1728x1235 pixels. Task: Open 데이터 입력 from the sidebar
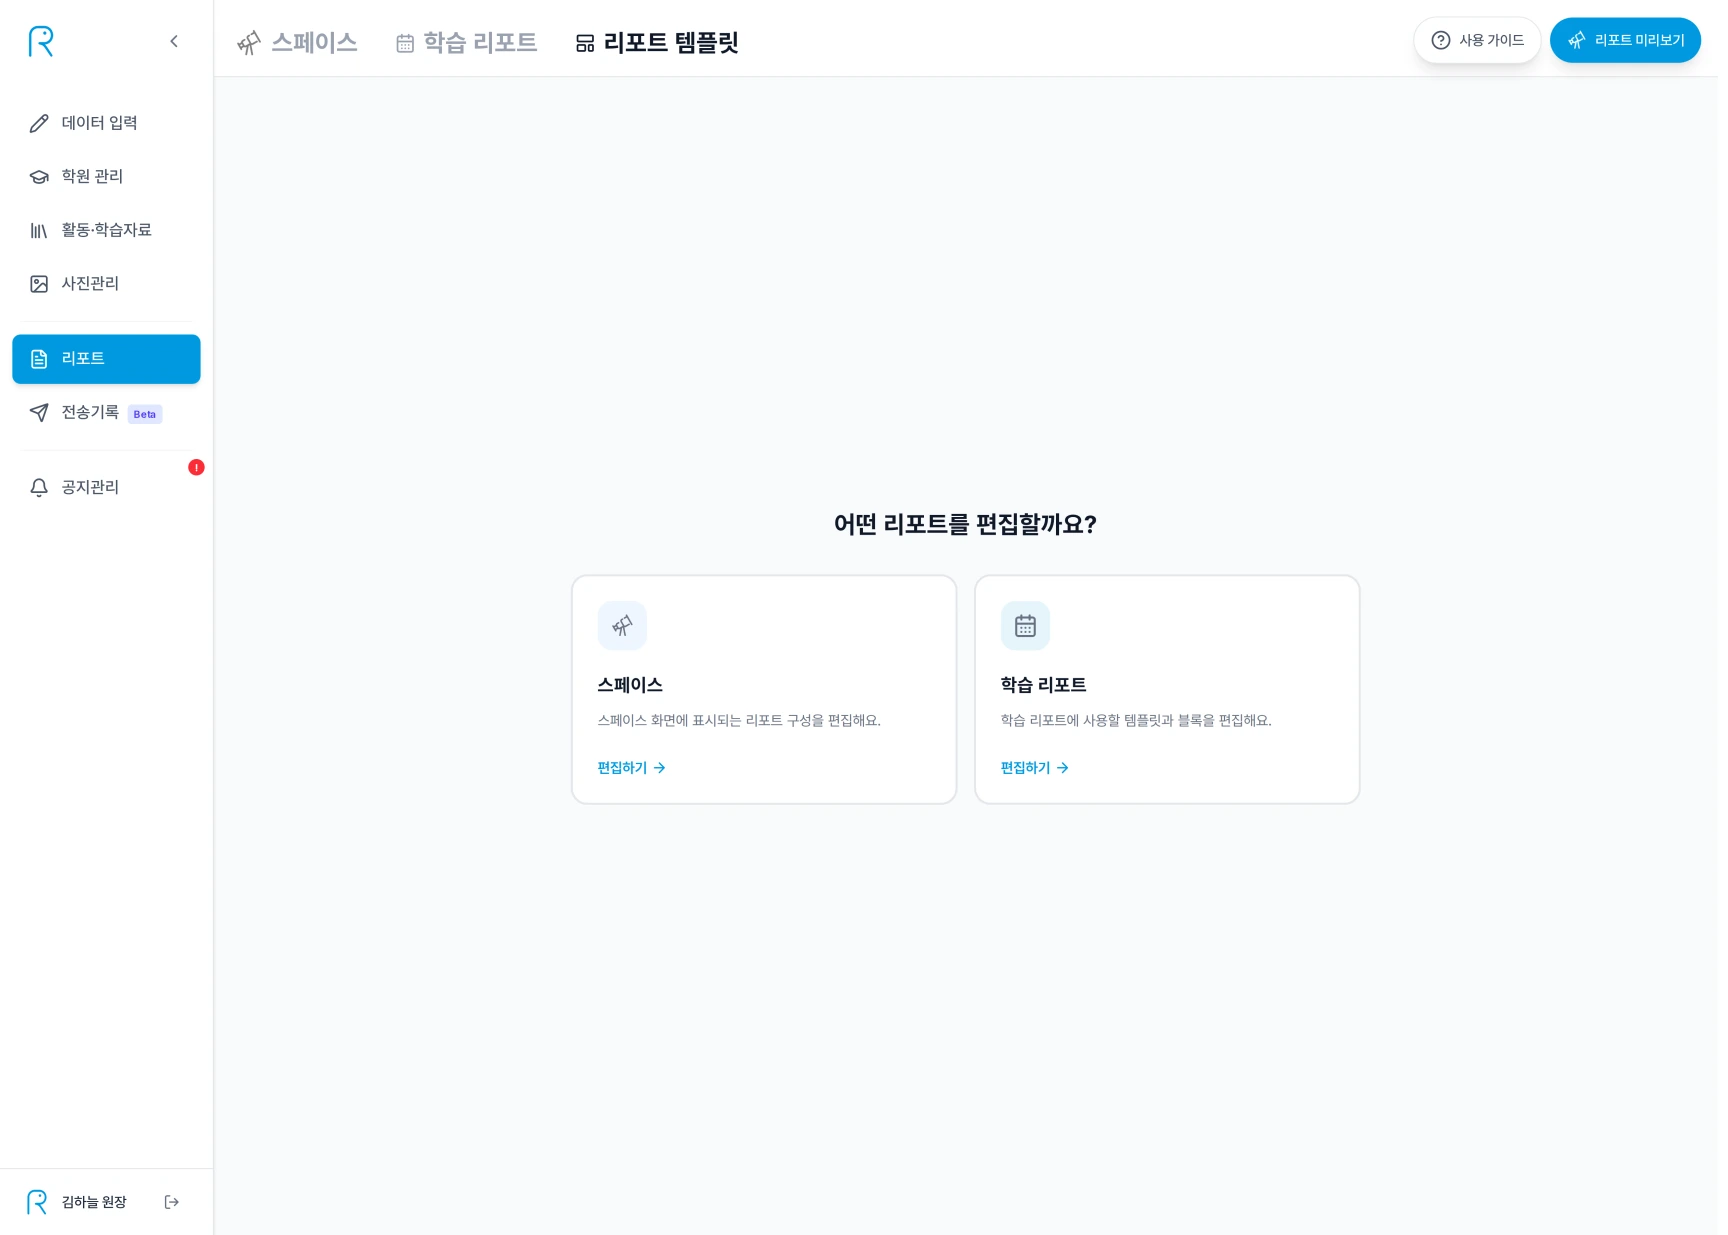point(106,123)
